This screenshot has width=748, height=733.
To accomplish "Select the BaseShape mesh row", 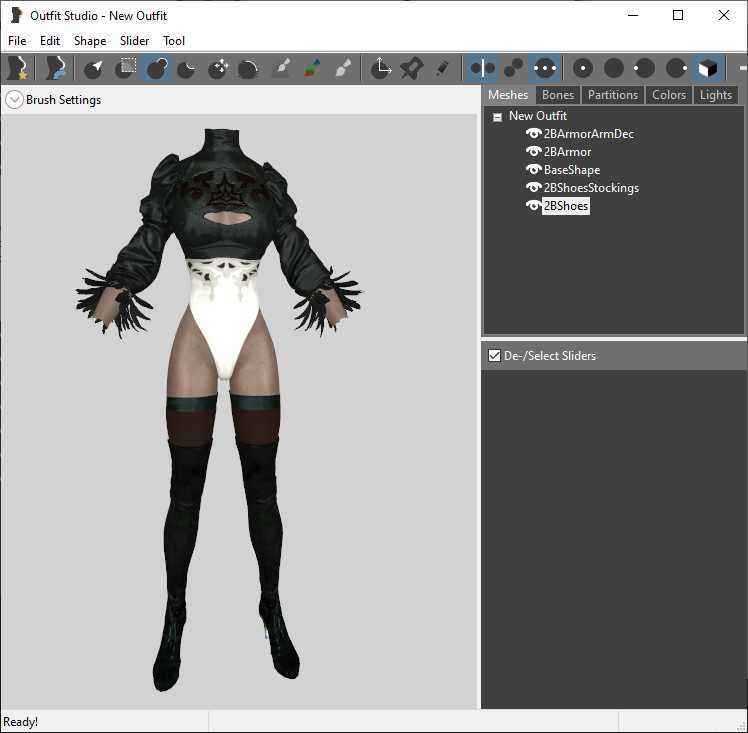I will pyautogui.click(x=572, y=170).
